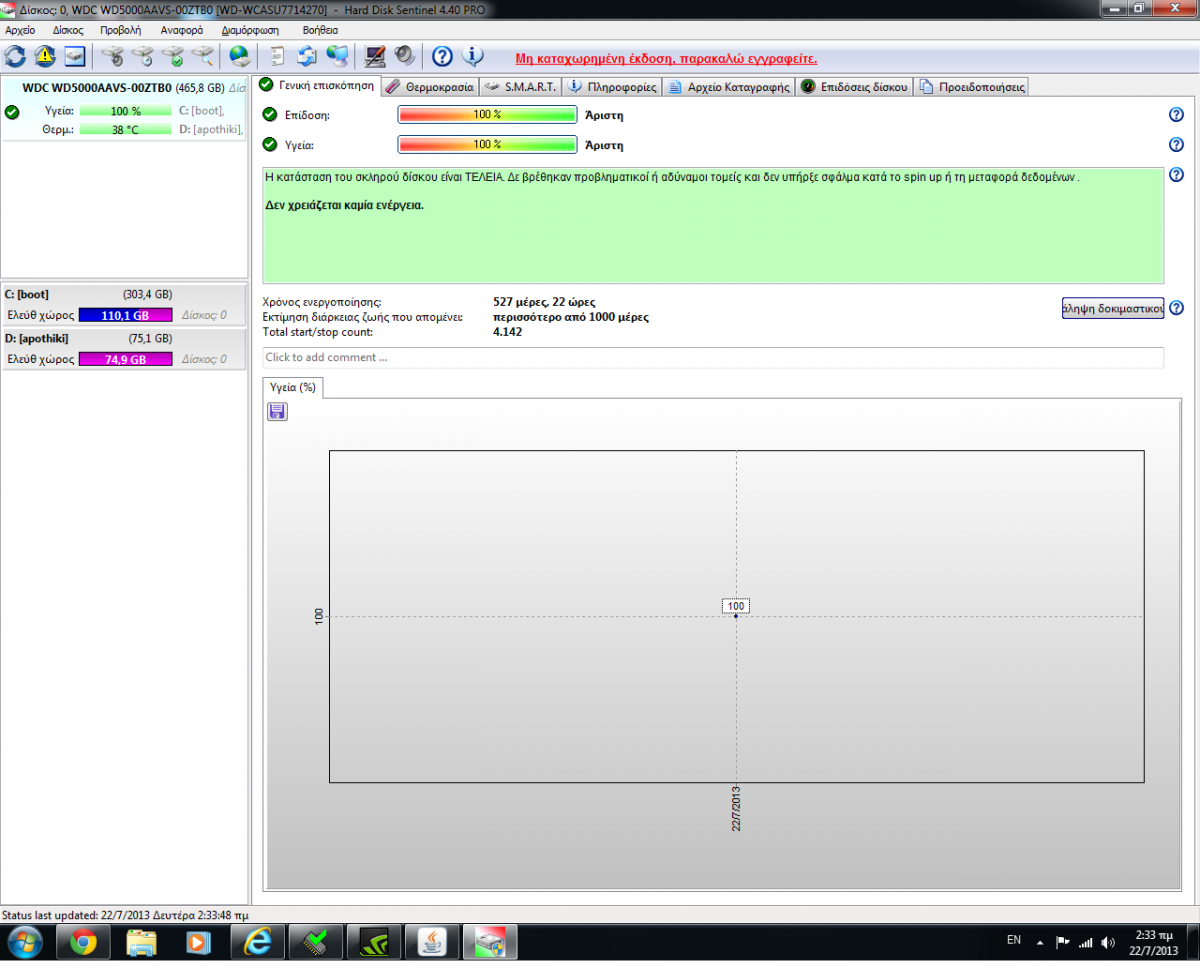Screen dimensions: 1200x968
Task: Open the Βοήθεια menu
Action: point(321,30)
